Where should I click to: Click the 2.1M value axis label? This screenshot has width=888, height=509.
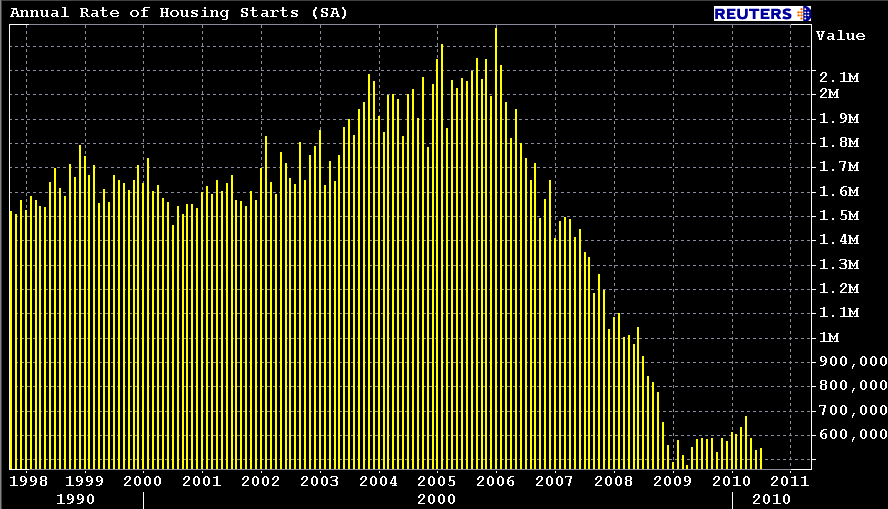point(840,78)
